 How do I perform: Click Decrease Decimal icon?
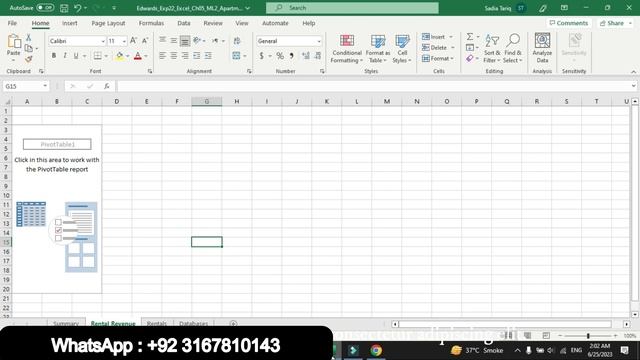(318, 56)
